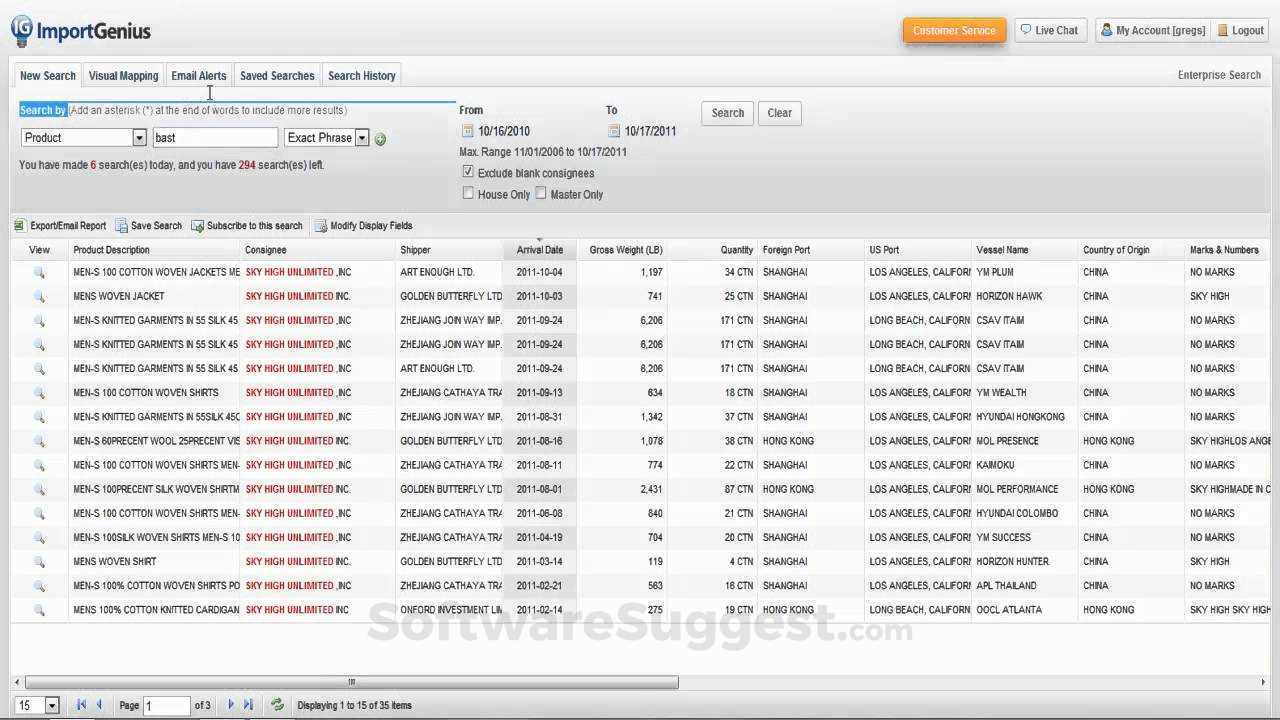The width and height of the screenshot is (1280, 720).
Task: Click the search term input containing bast
Action: pyautogui.click(x=215, y=137)
